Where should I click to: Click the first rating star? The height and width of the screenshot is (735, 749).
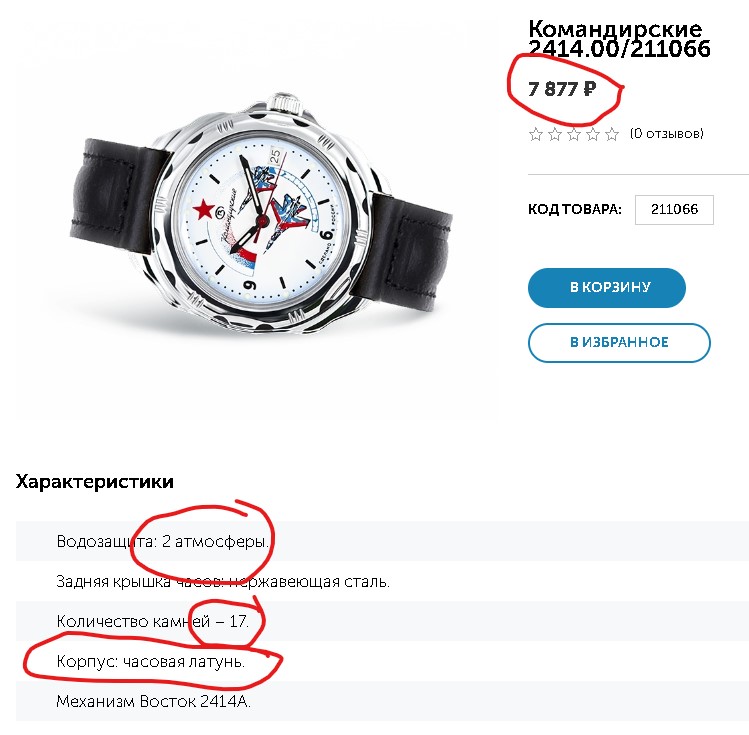[536, 134]
